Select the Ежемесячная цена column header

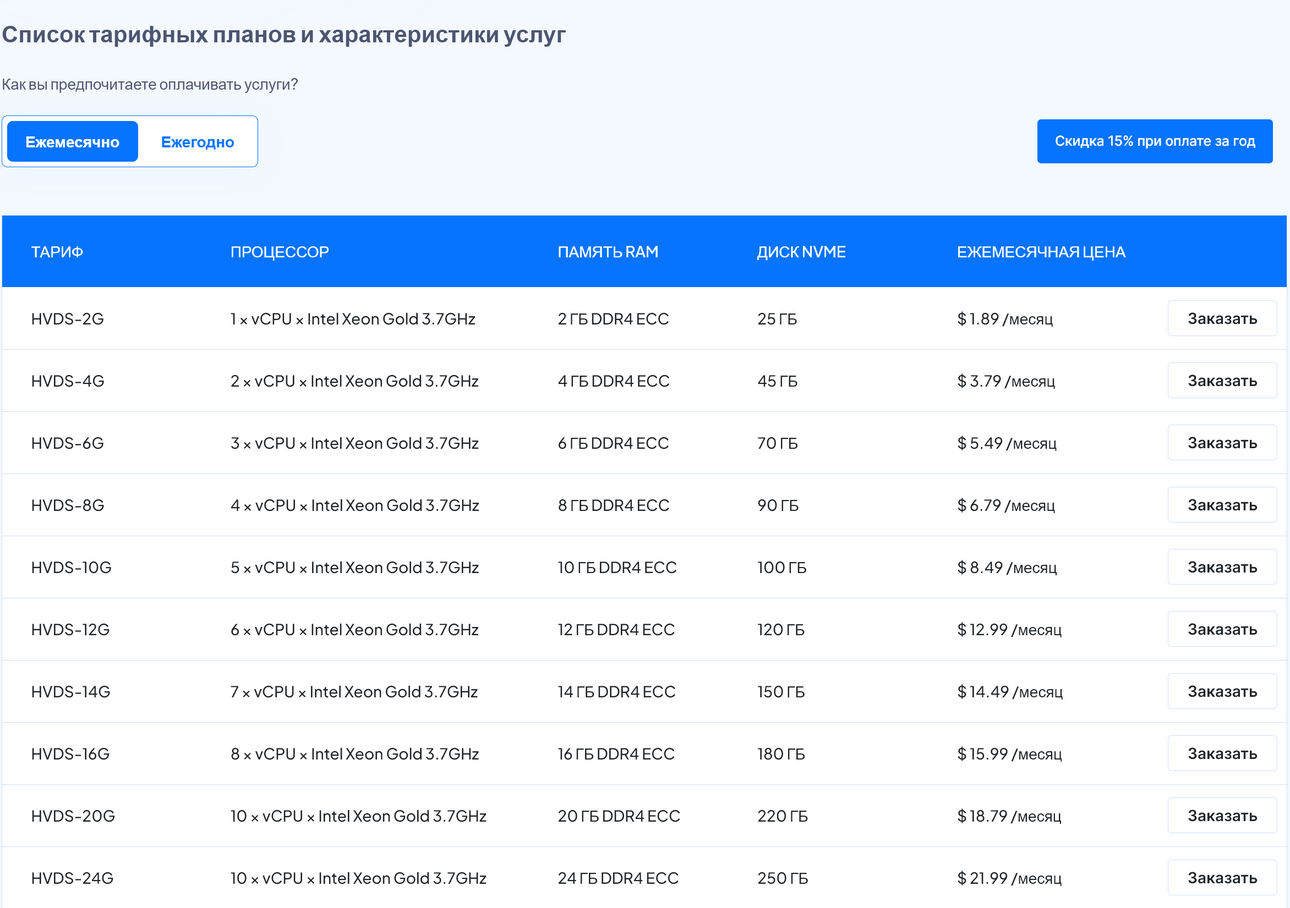click(1041, 252)
